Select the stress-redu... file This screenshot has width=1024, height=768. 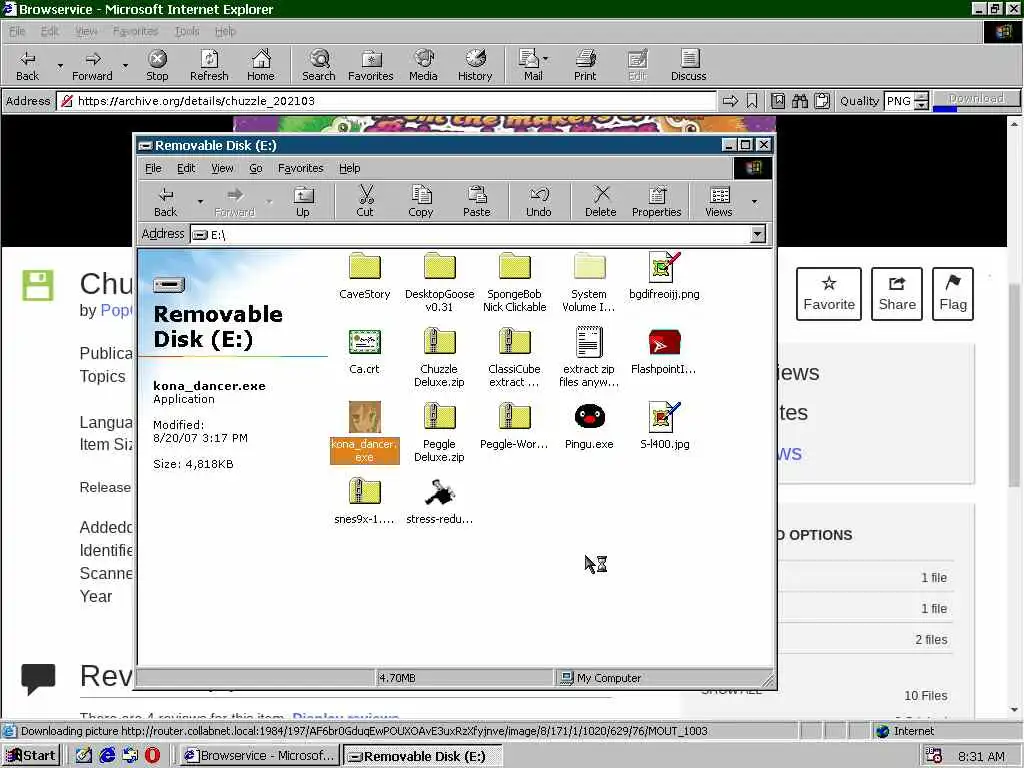click(x=440, y=502)
